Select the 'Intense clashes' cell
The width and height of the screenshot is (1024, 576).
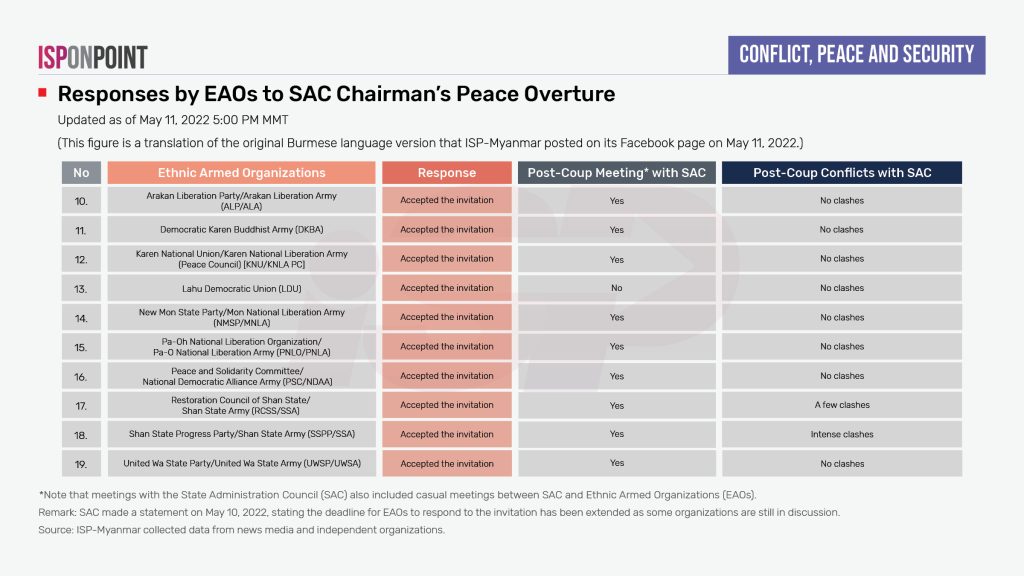(841, 435)
